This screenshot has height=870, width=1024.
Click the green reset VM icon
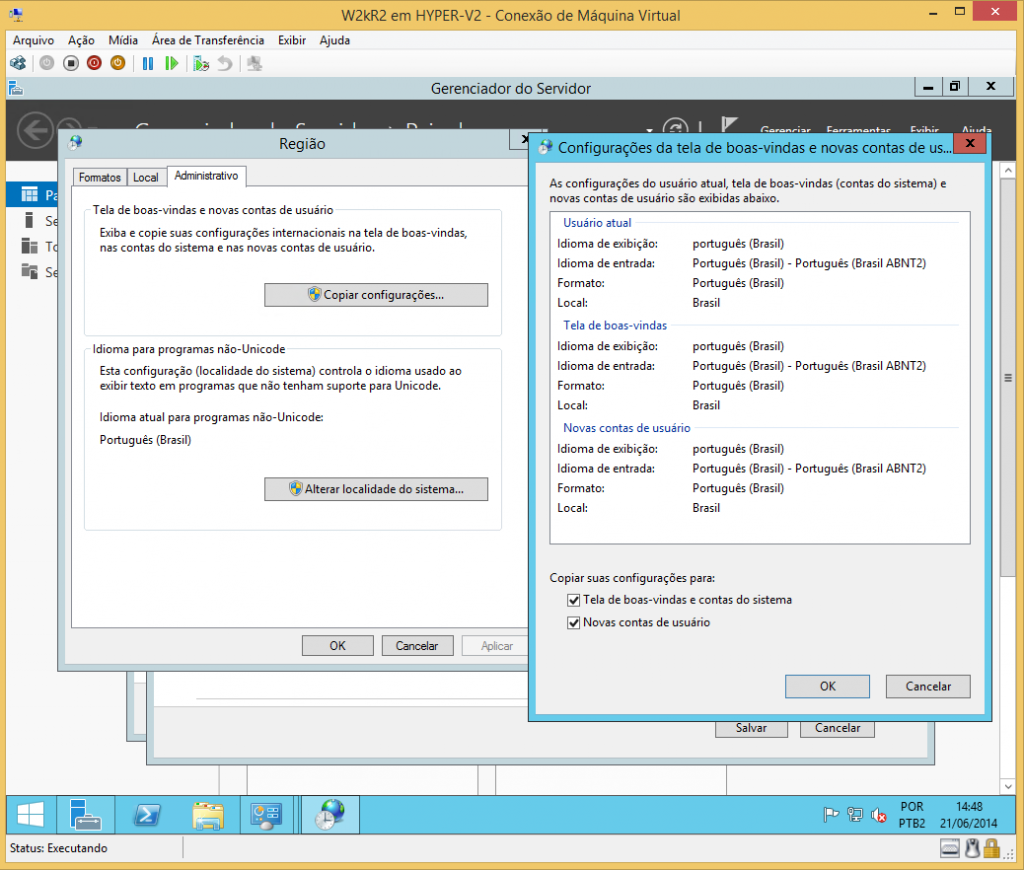click(x=172, y=63)
